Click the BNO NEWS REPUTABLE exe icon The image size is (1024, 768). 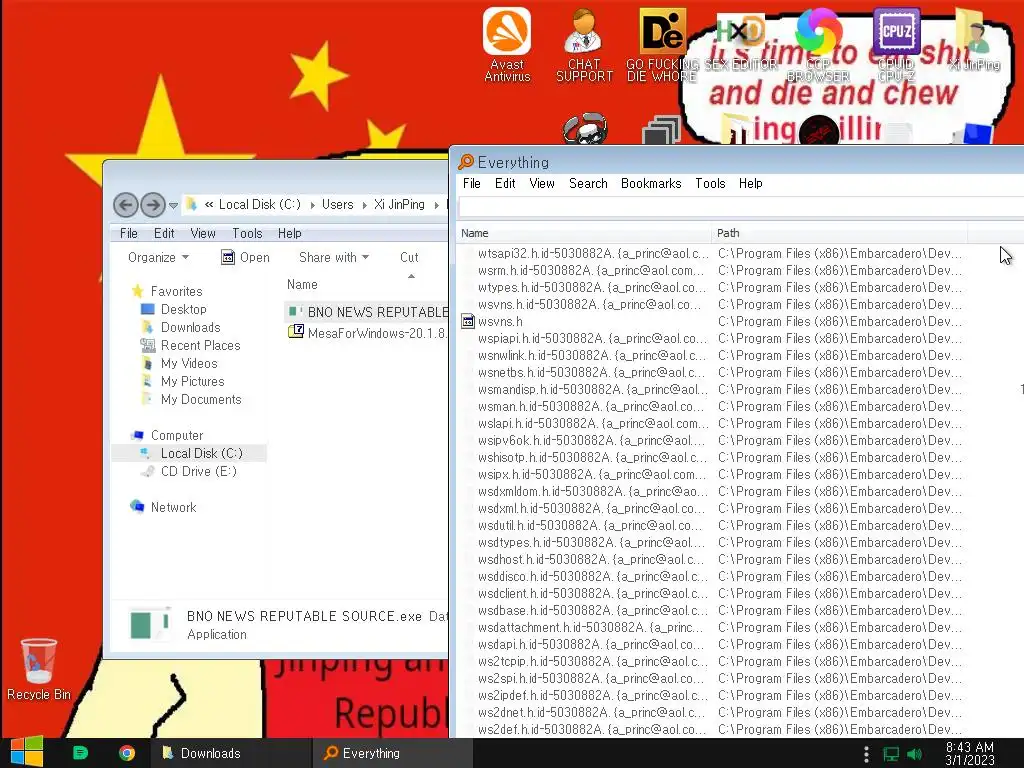click(296, 311)
